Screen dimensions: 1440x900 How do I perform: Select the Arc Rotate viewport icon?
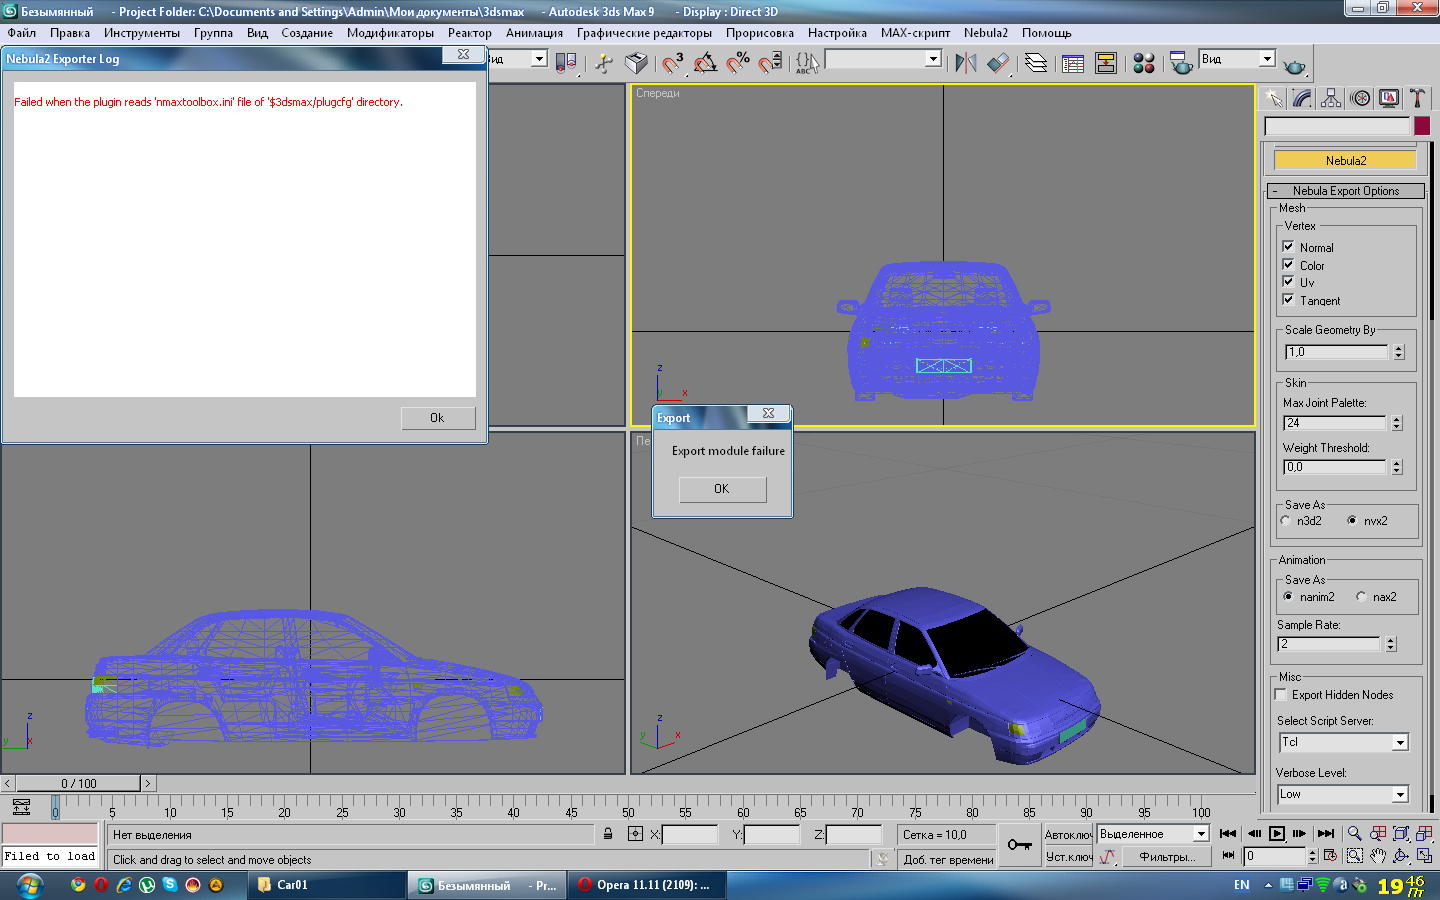[x=1401, y=856]
